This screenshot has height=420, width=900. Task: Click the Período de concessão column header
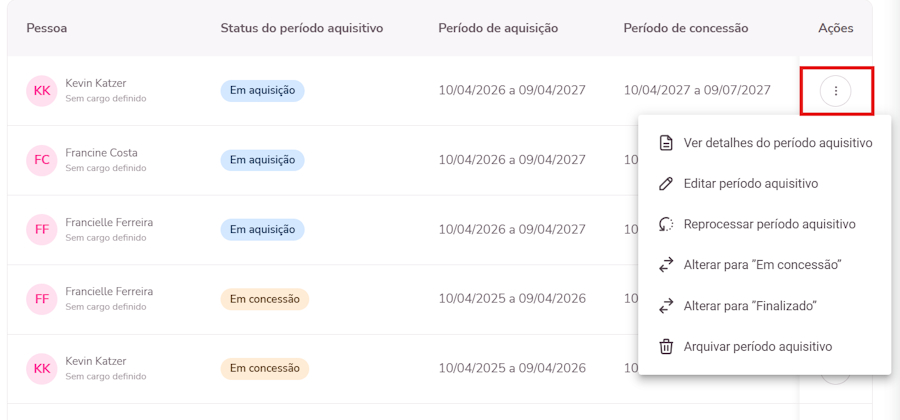686,28
